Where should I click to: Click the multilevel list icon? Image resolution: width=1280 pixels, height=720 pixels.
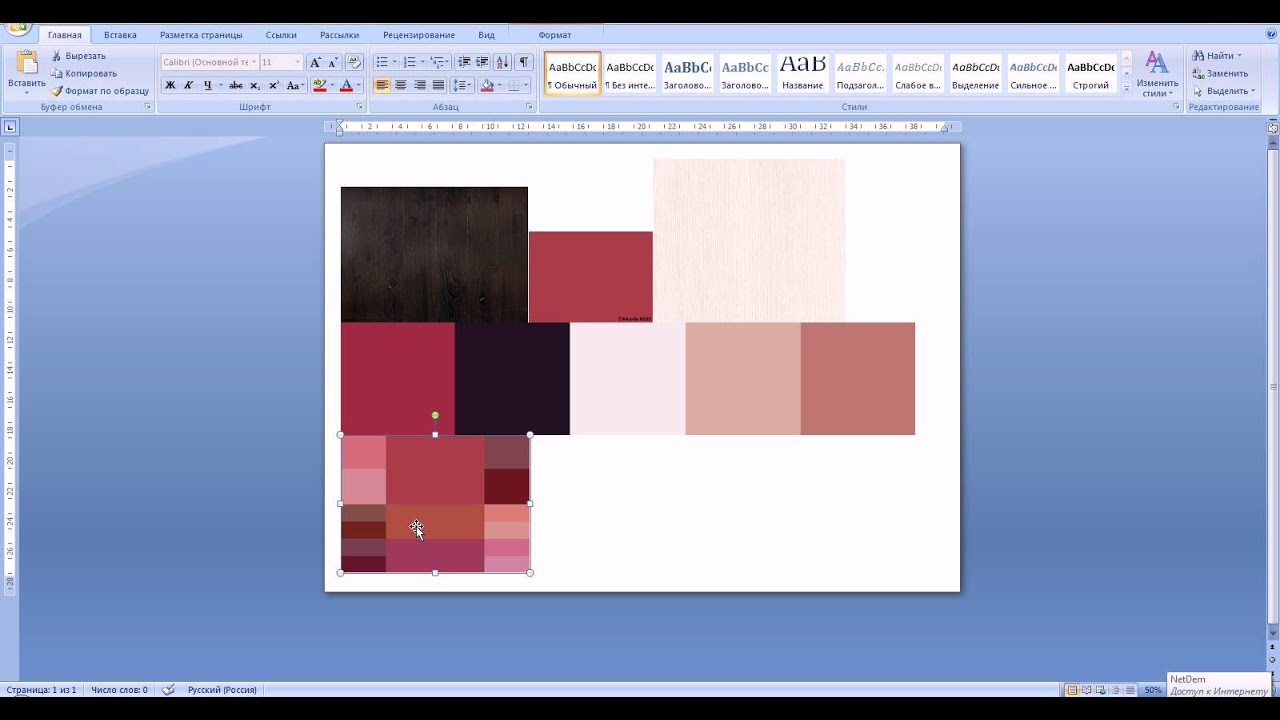(437, 62)
